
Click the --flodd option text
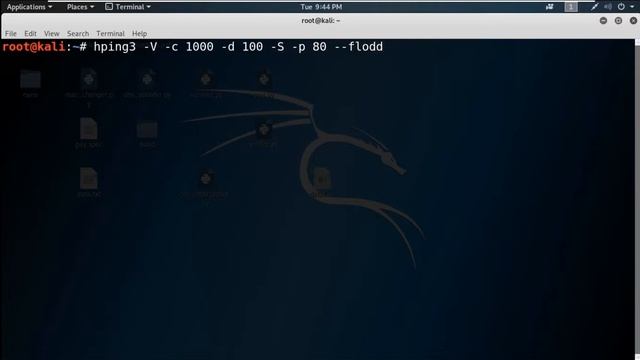359,47
